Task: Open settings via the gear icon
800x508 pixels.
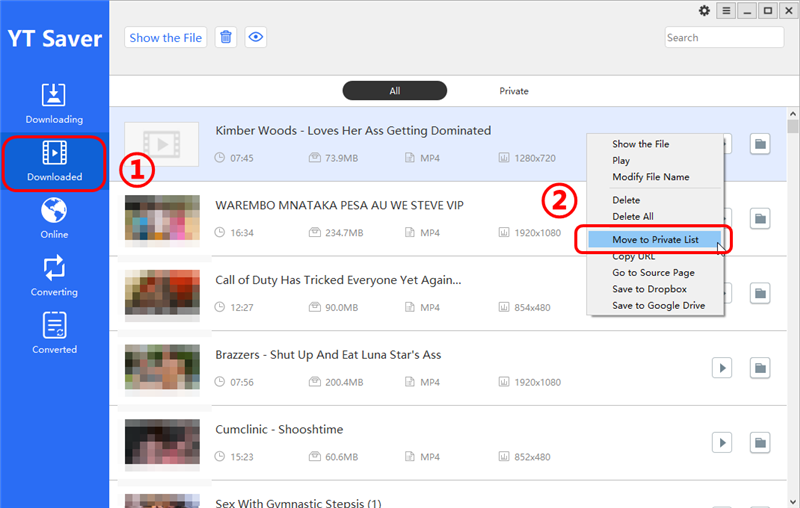Action: 704,11
